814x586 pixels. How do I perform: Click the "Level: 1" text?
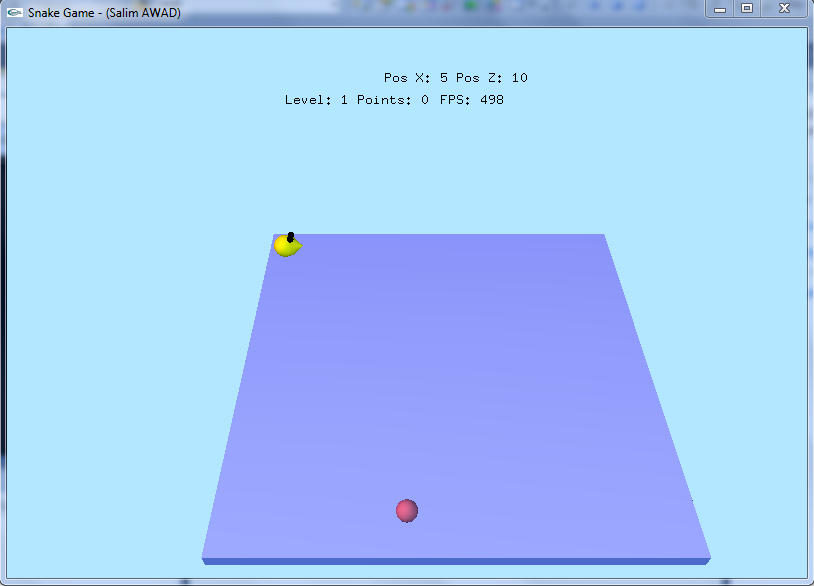click(316, 100)
